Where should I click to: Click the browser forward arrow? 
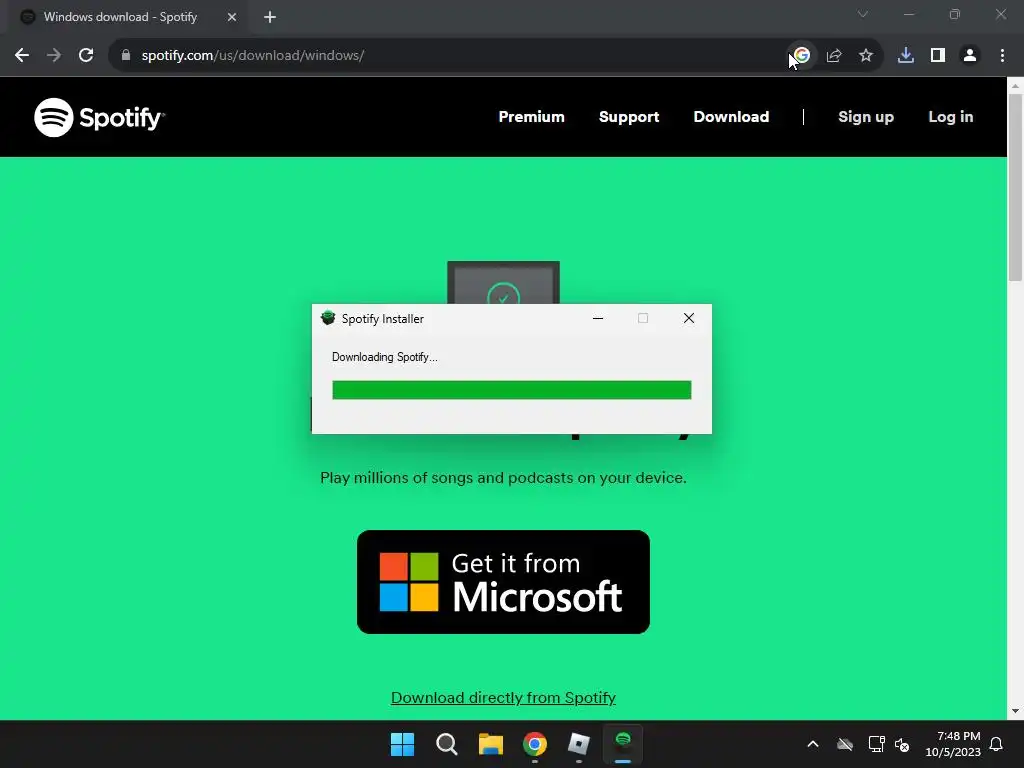point(54,56)
